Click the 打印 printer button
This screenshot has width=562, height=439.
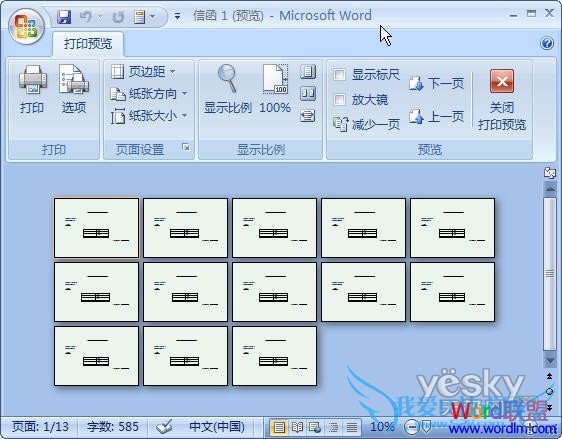[x=32, y=90]
